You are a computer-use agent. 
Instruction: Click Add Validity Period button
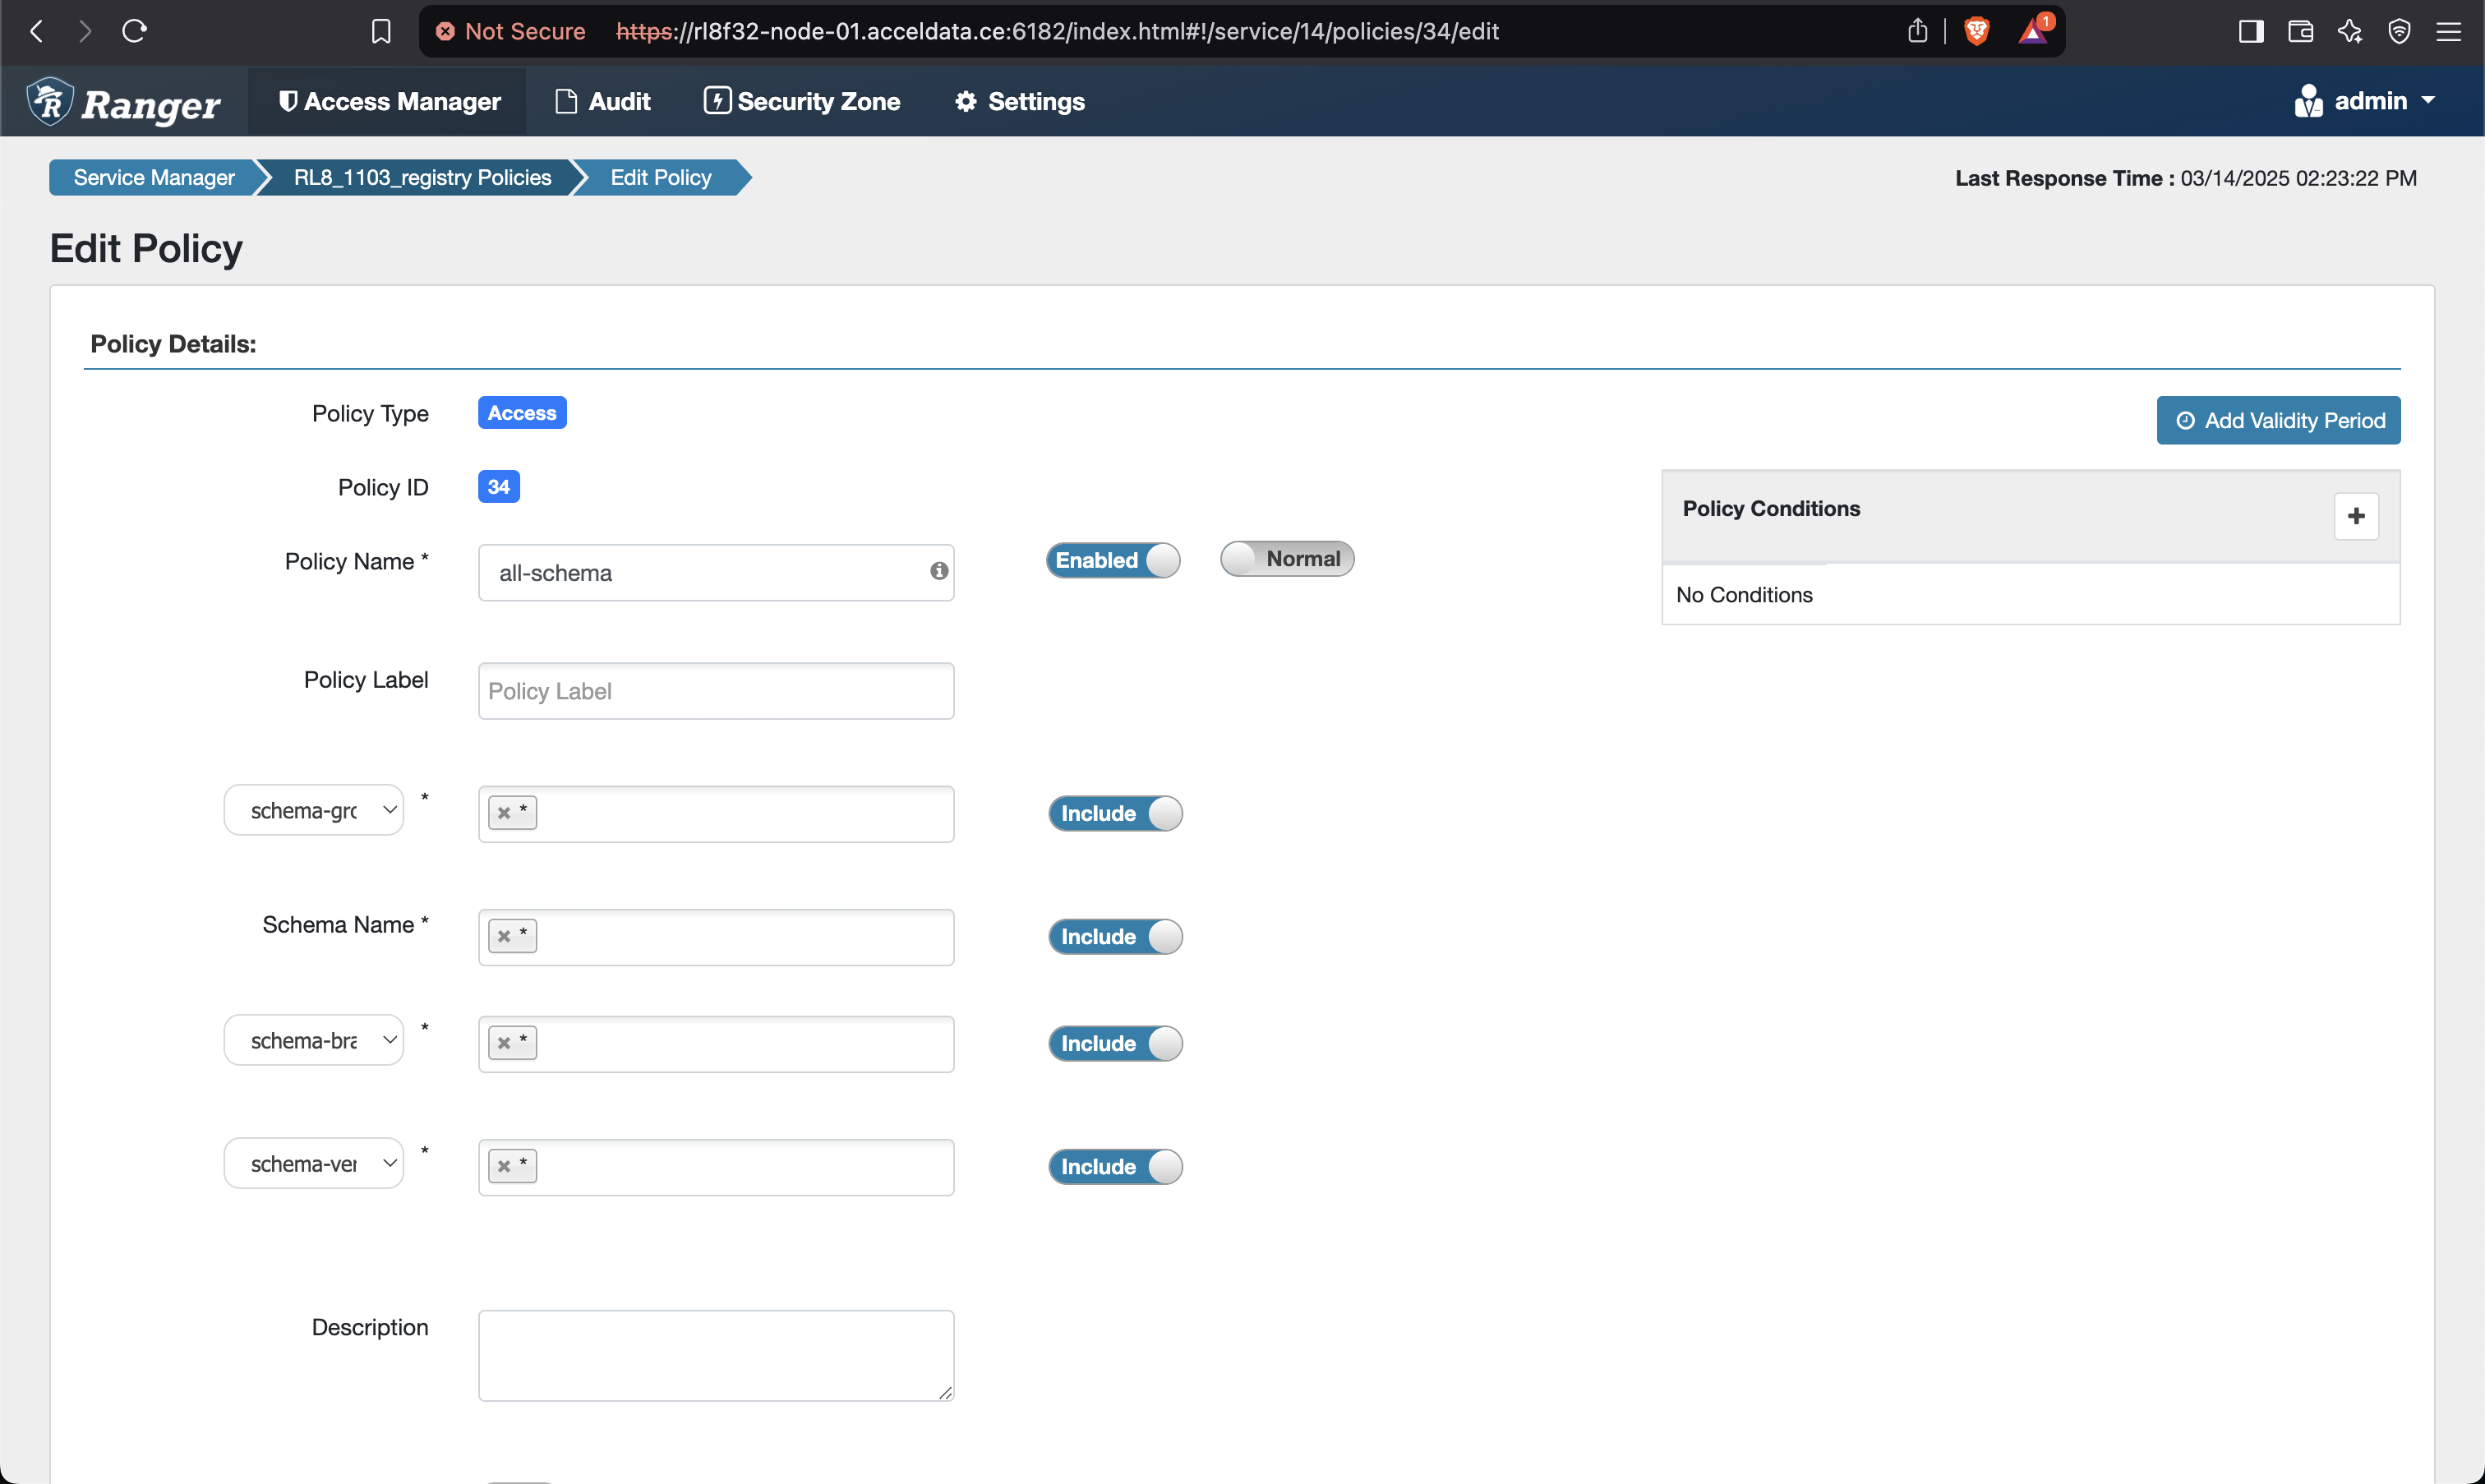[x=2278, y=420]
